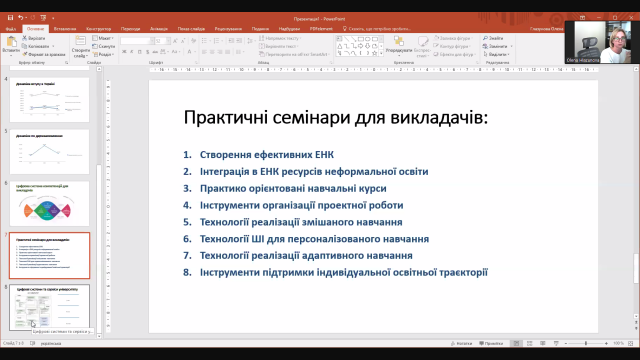Click the 'Tell me' search field
640x360 pixels.
coord(376,29)
